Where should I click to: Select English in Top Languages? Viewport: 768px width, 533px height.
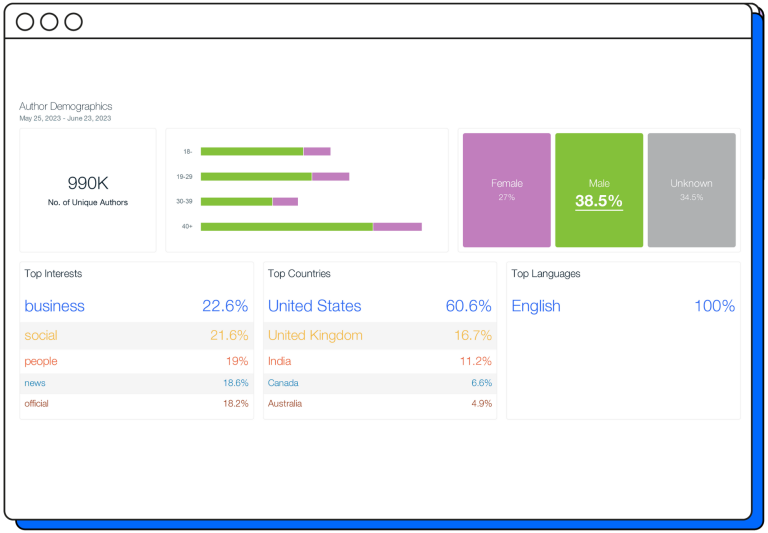click(x=536, y=306)
